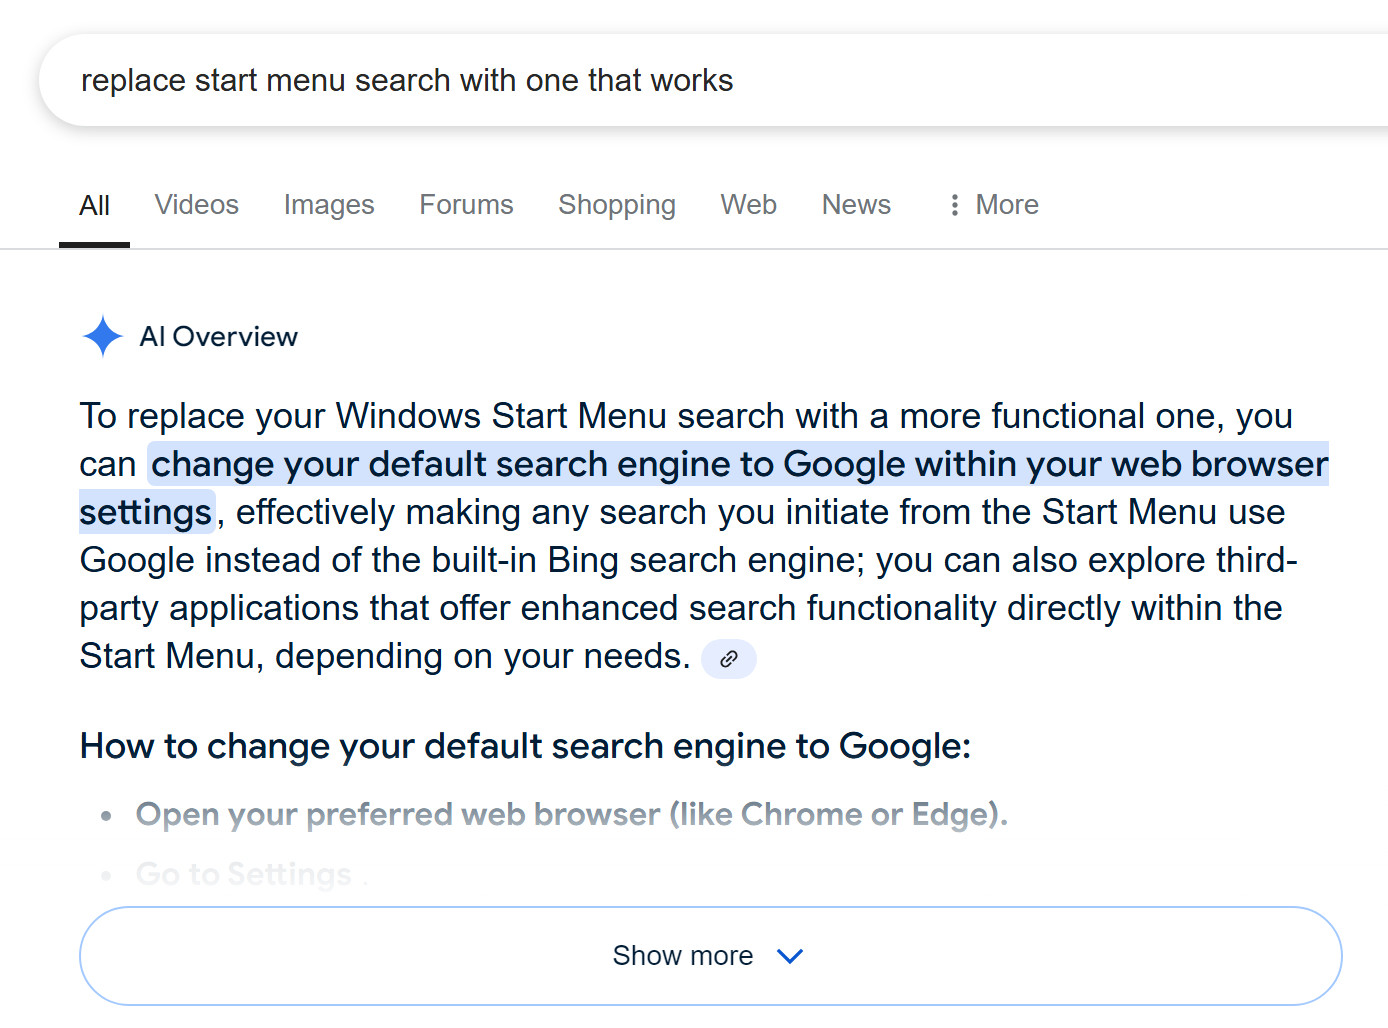Viewport: 1388px width, 1028px height.
Task: Open the source link chip after the summary paragraph
Action: [x=729, y=658]
